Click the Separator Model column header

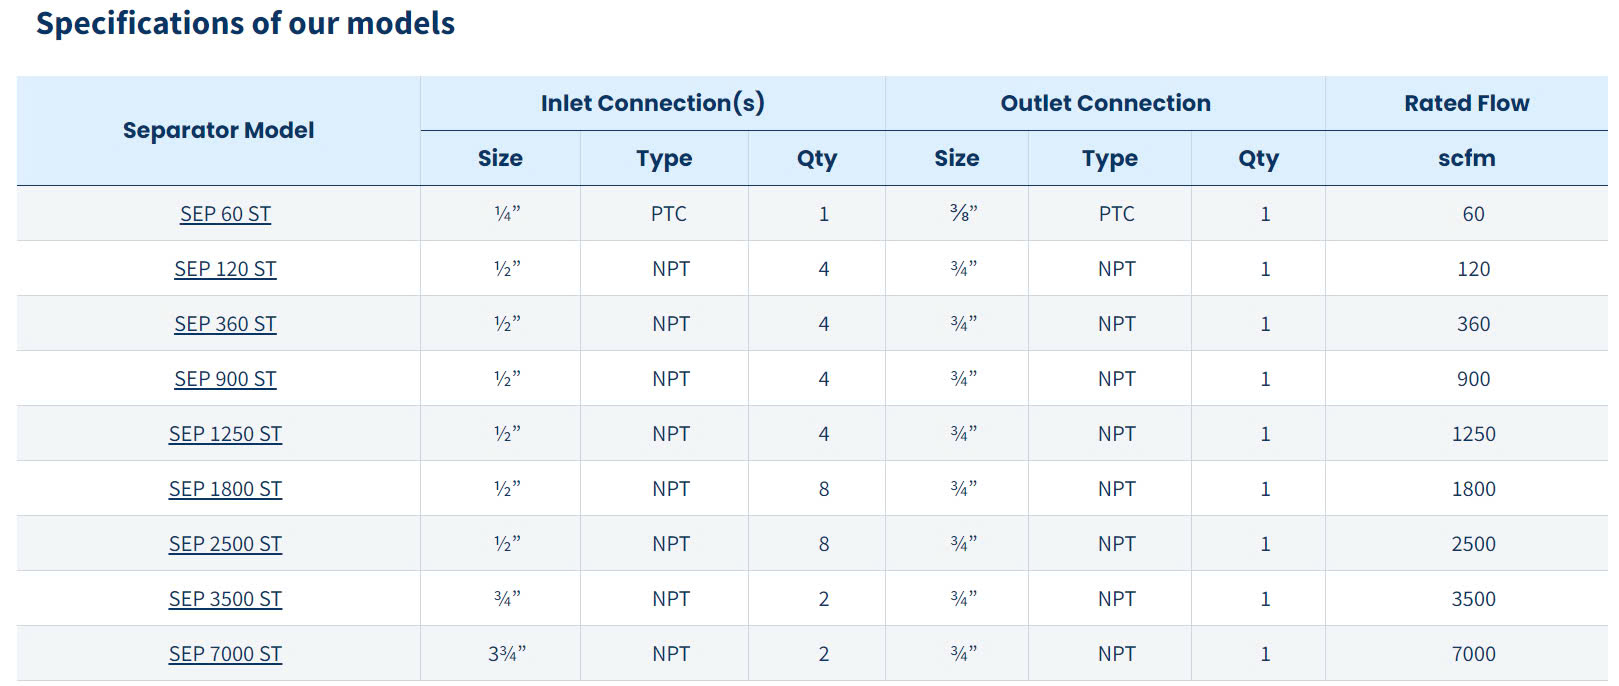pyautogui.click(x=218, y=130)
